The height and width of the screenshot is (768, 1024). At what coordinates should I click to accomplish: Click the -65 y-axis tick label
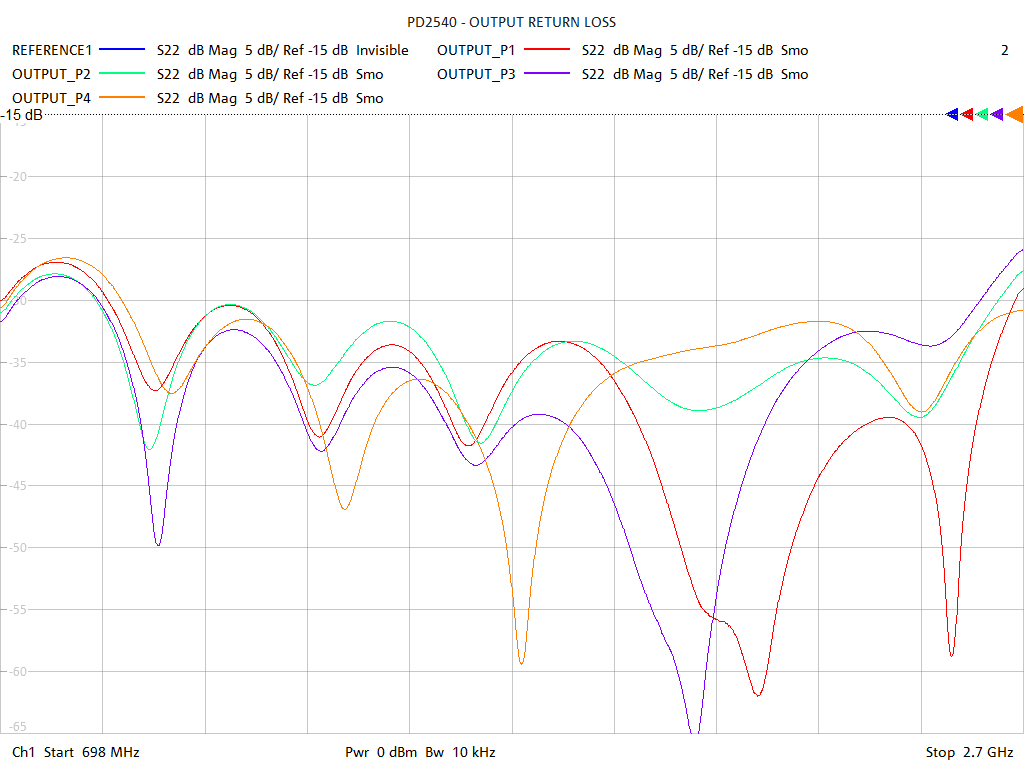click(17, 727)
